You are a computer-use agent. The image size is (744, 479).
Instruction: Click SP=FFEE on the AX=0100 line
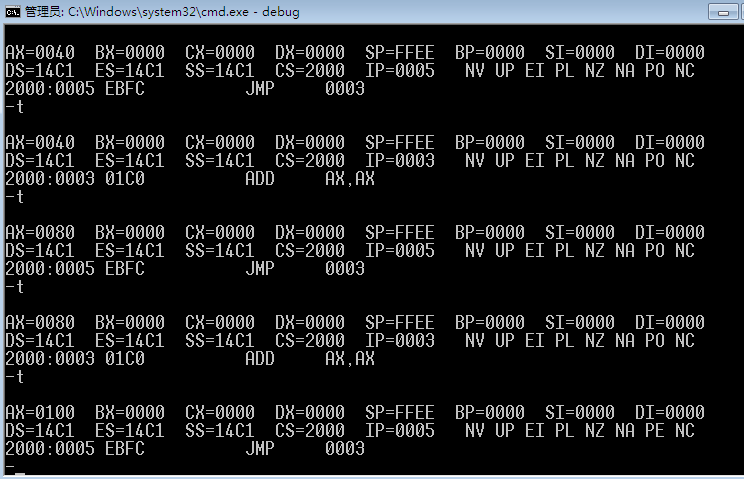(x=400, y=412)
